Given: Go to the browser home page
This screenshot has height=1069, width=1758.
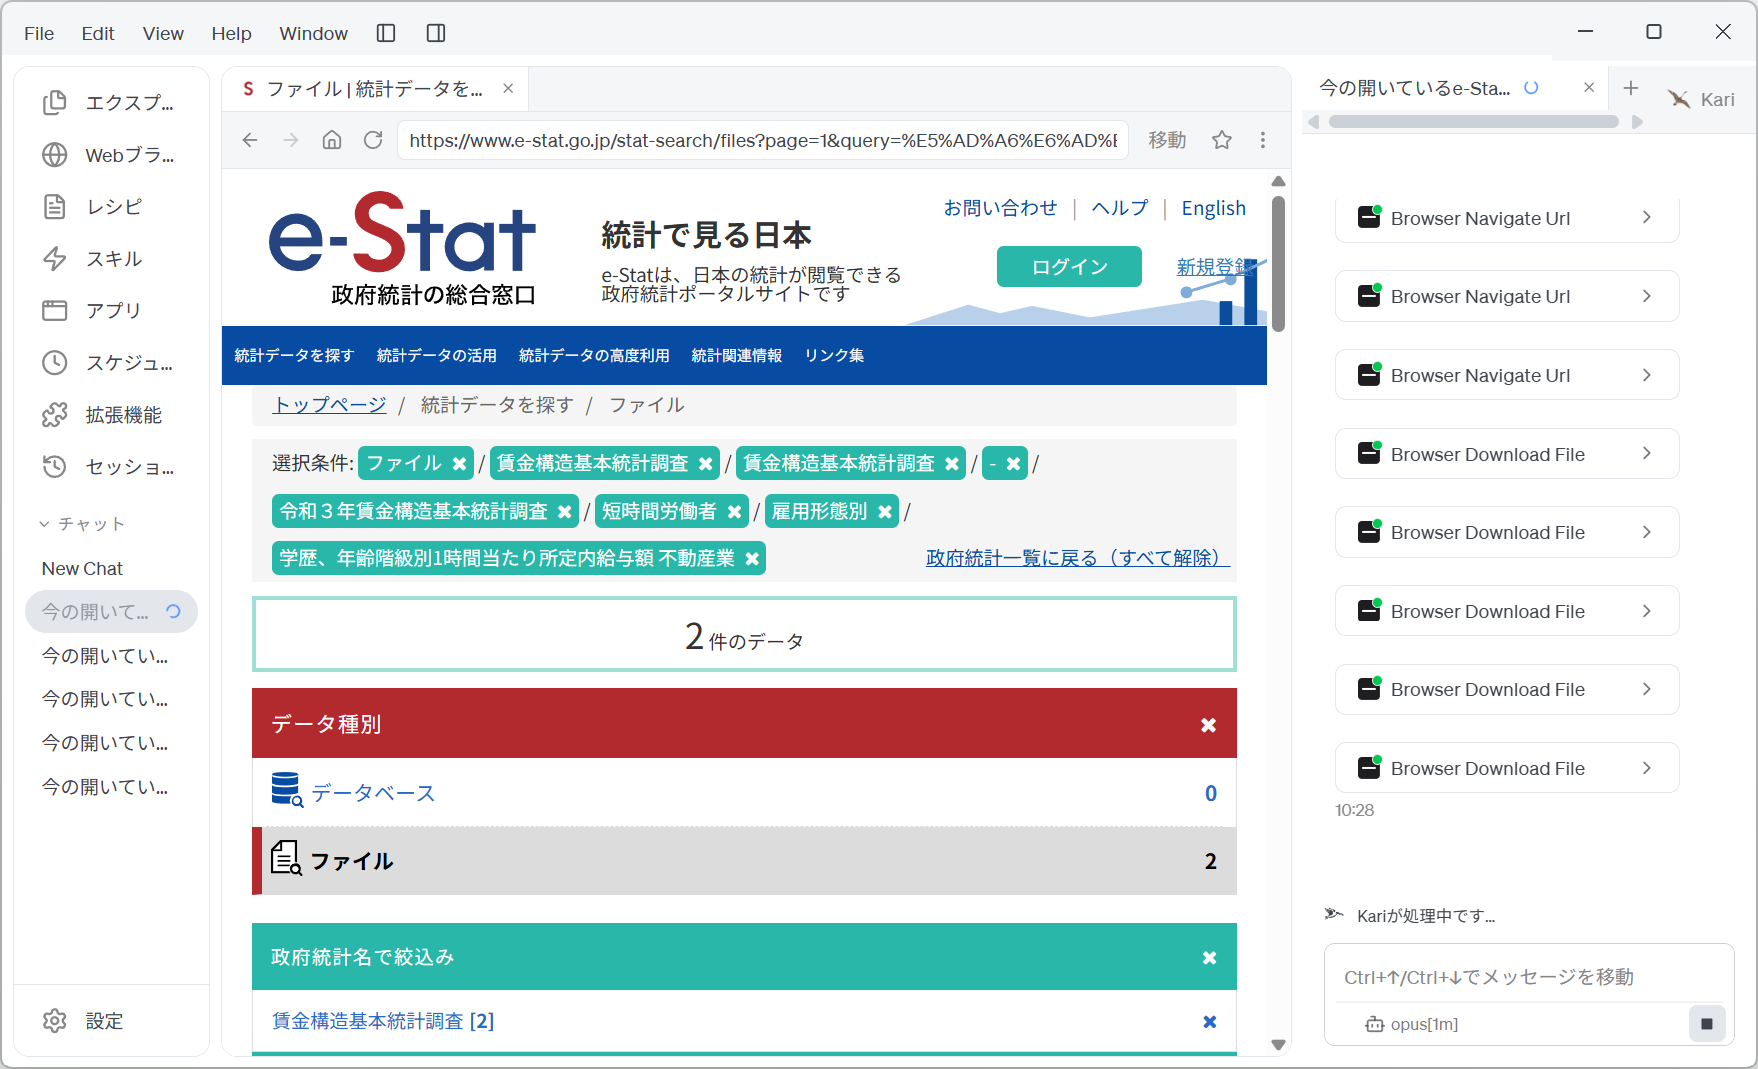Looking at the screenshot, I should tap(332, 140).
